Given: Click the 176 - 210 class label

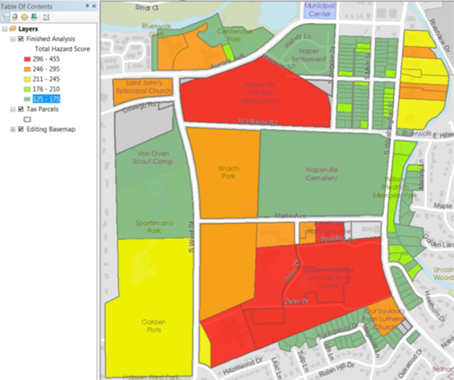Looking at the screenshot, I should click(x=46, y=89).
